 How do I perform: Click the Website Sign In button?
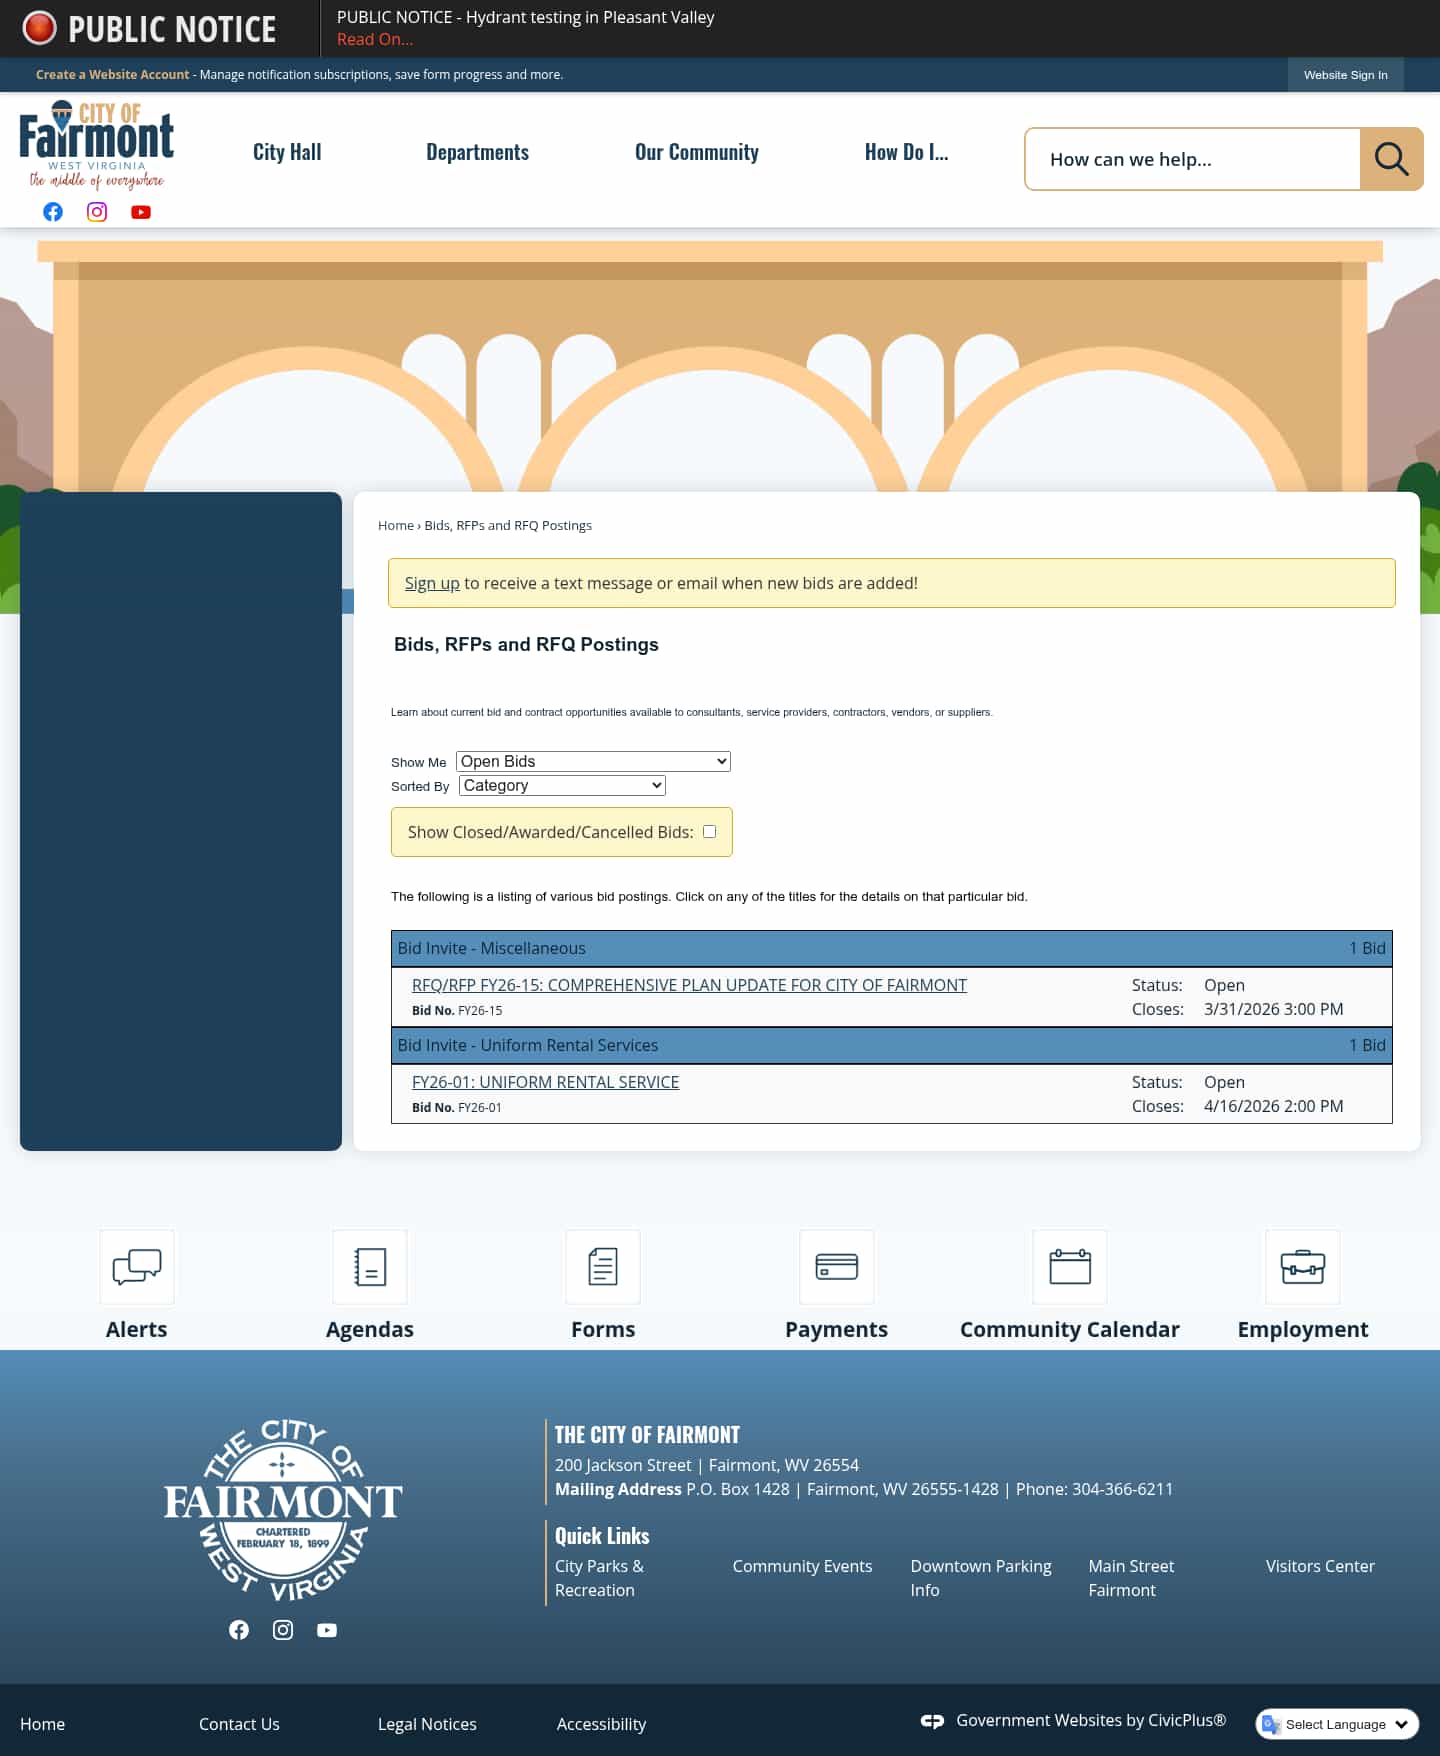pyautogui.click(x=1345, y=75)
